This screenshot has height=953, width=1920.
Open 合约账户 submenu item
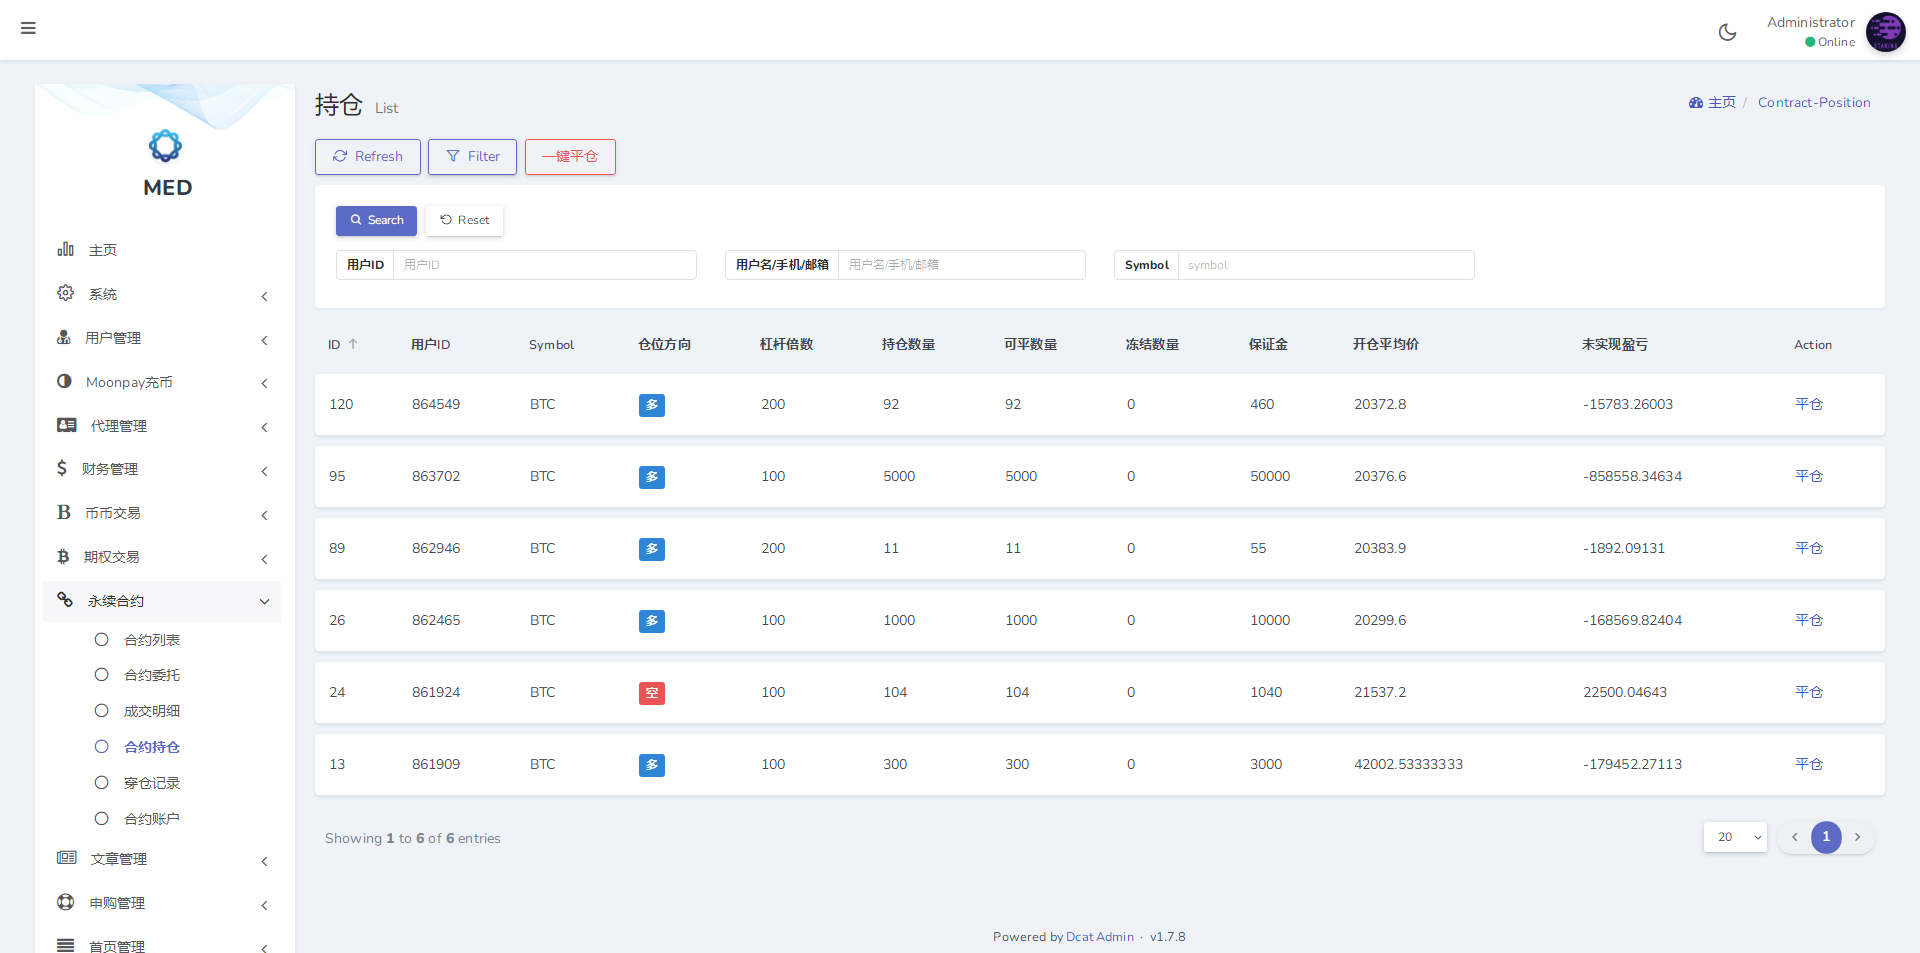(x=151, y=819)
